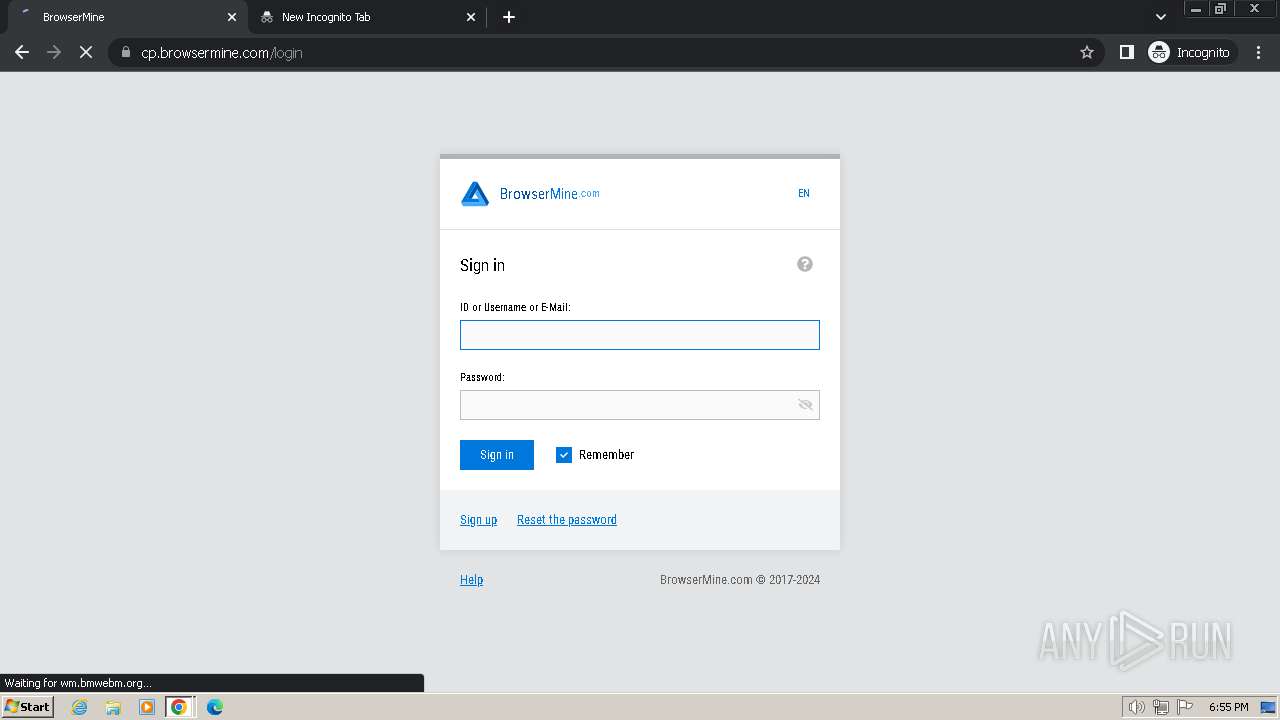Click the BrowserMine.com © 2017-2024 copyright text
The image size is (1280, 720).
coord(740,580)
